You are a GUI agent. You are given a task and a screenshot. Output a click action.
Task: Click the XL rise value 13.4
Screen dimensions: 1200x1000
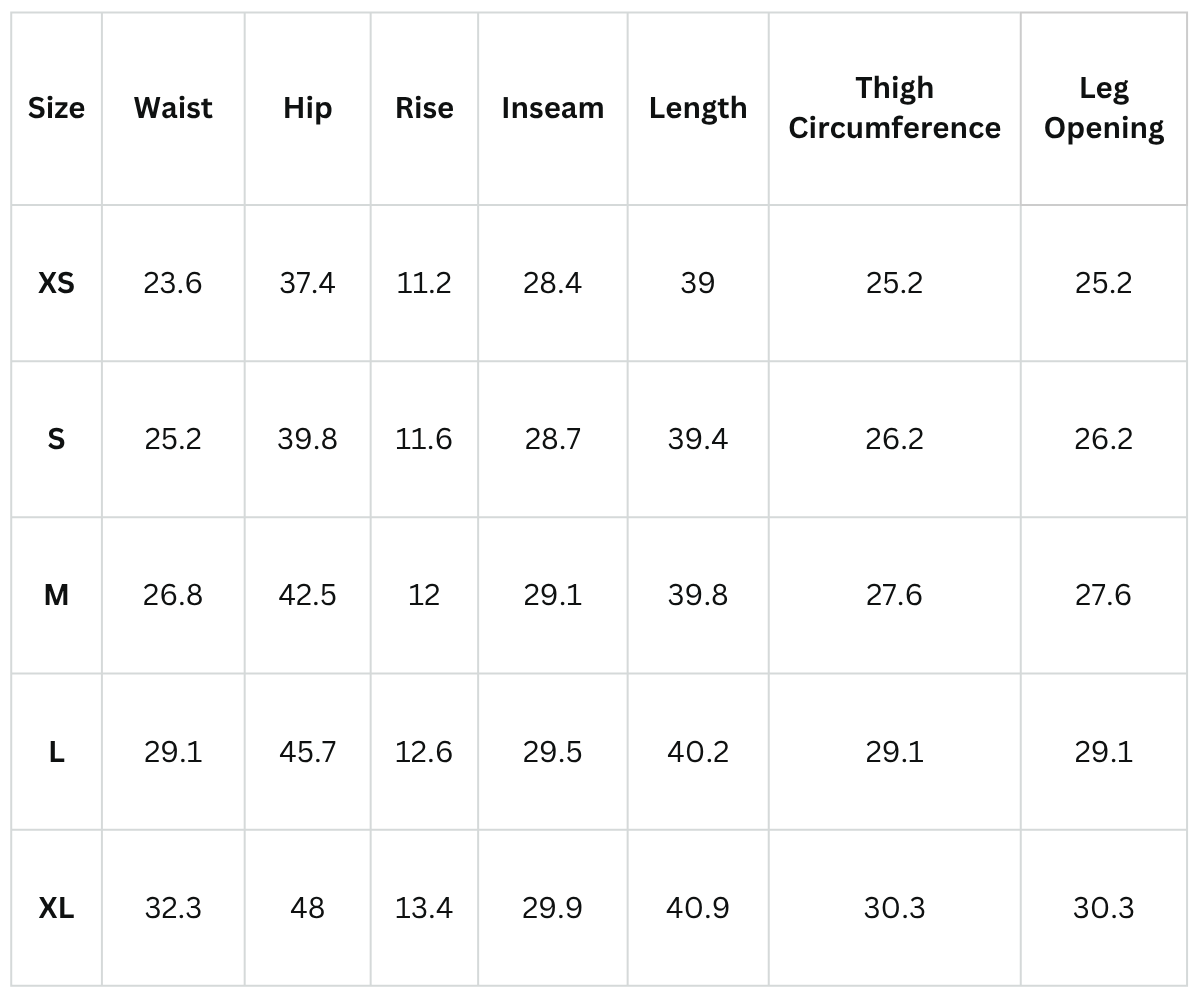424,908
